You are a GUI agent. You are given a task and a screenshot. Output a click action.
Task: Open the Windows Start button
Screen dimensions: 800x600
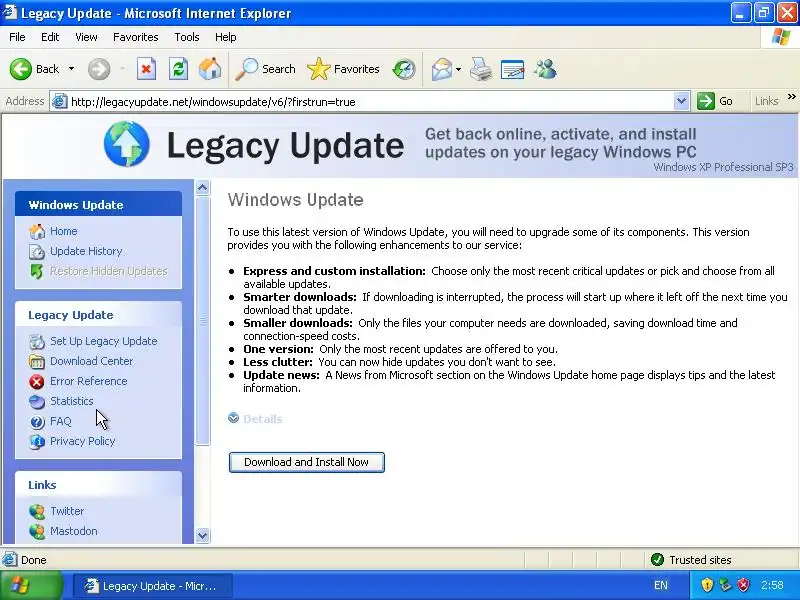[x=31, y=585]
